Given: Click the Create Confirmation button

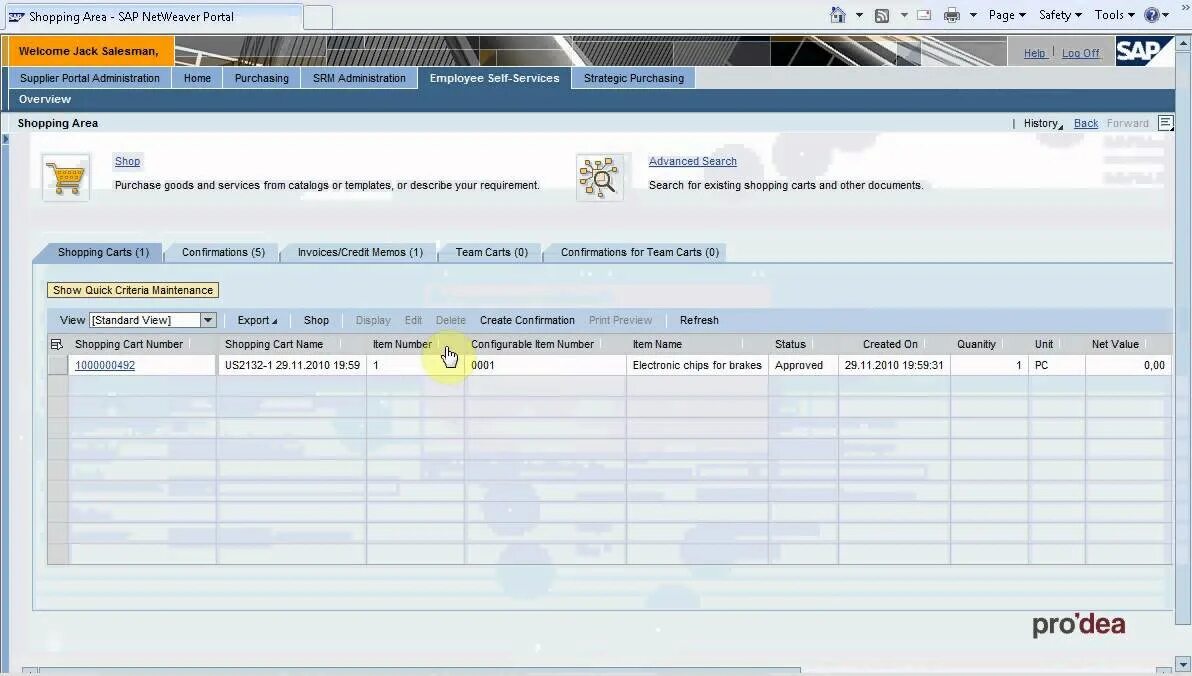Looking at the screenshot, I should coord(527,320).
